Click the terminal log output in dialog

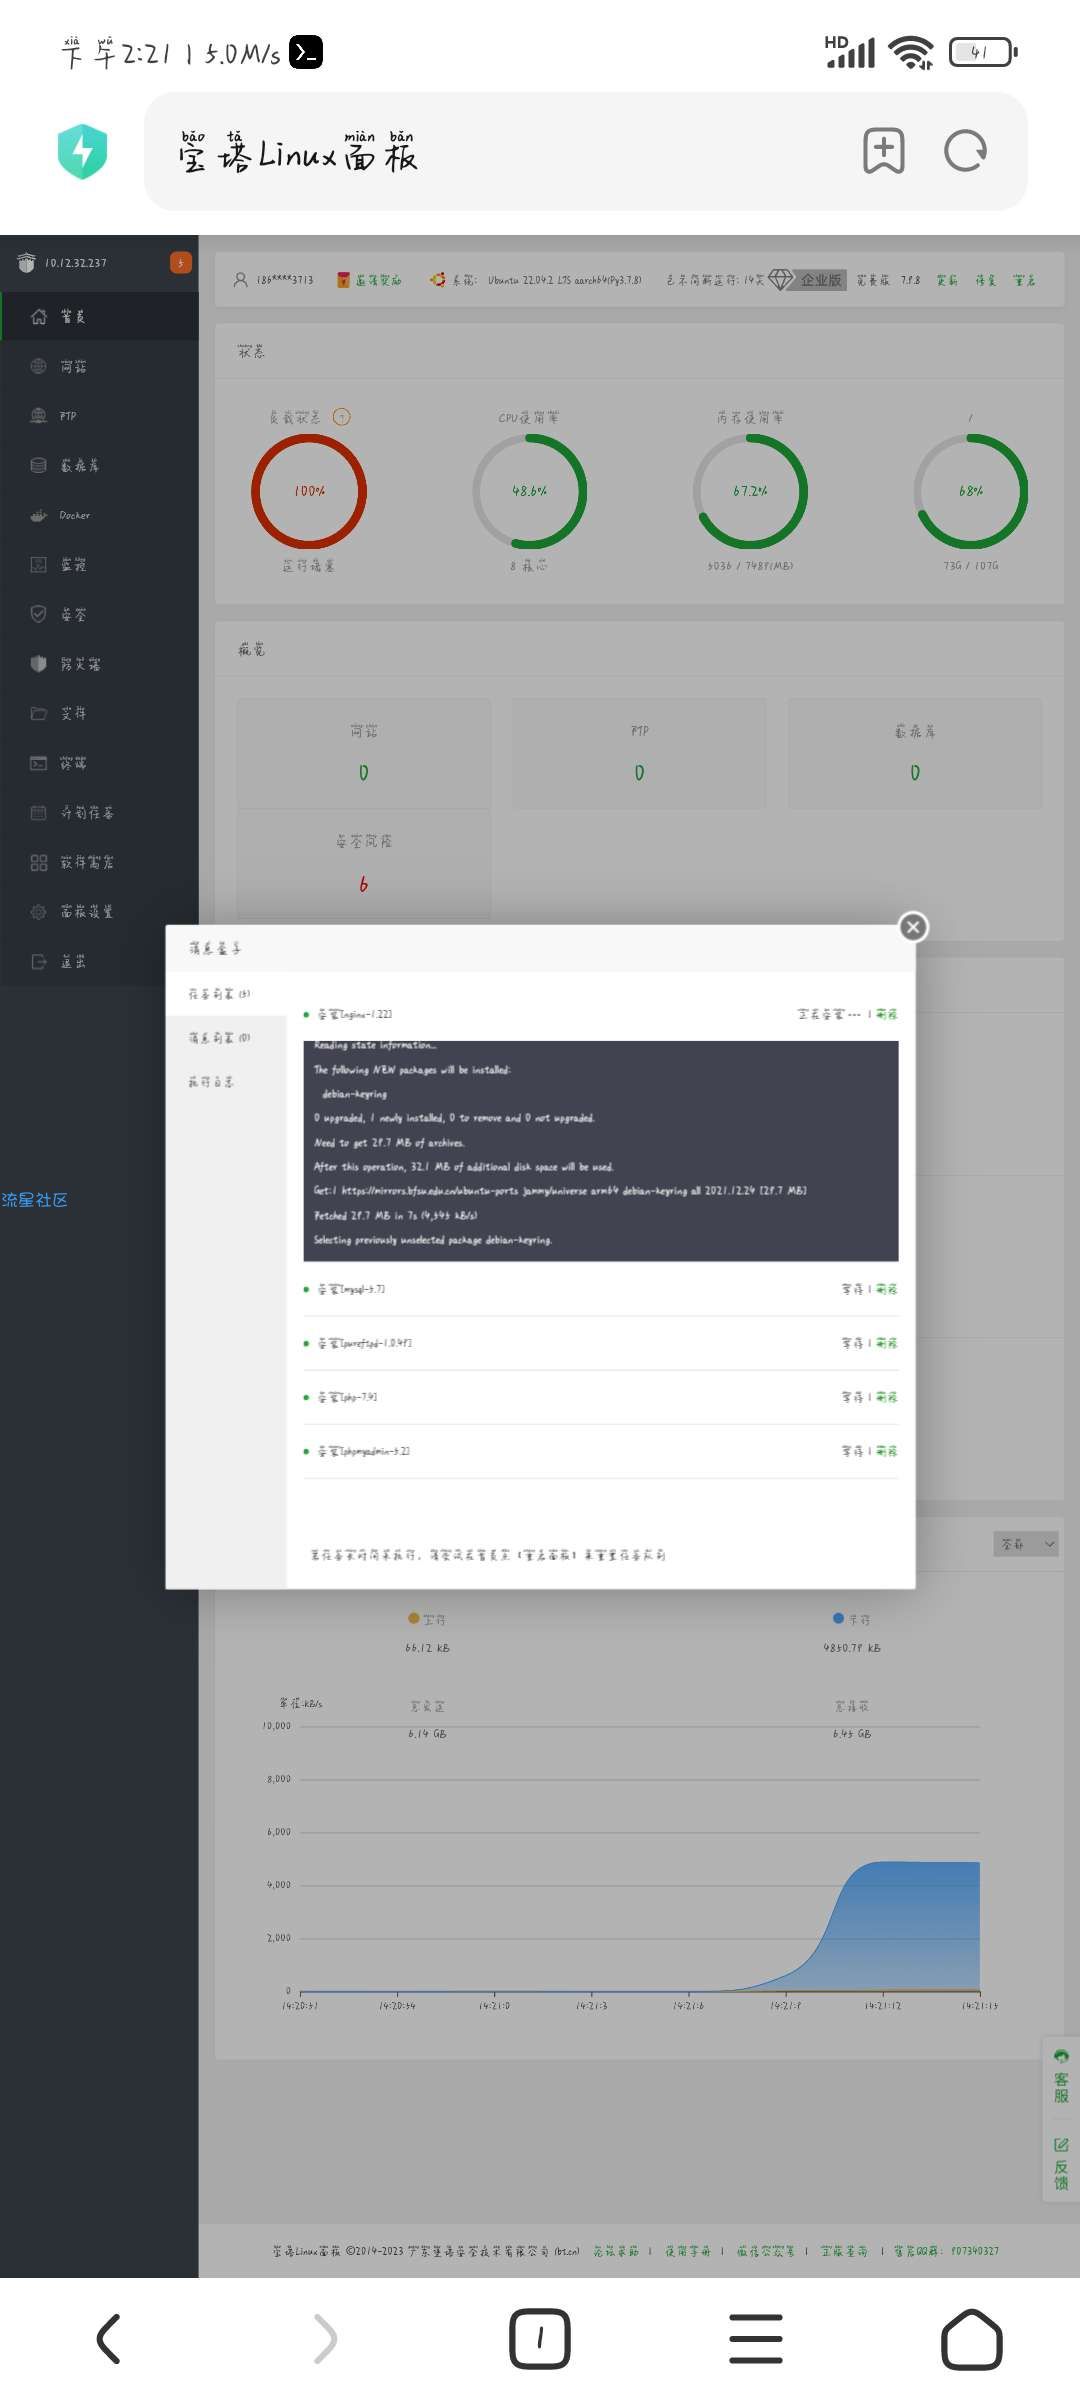601,1151
